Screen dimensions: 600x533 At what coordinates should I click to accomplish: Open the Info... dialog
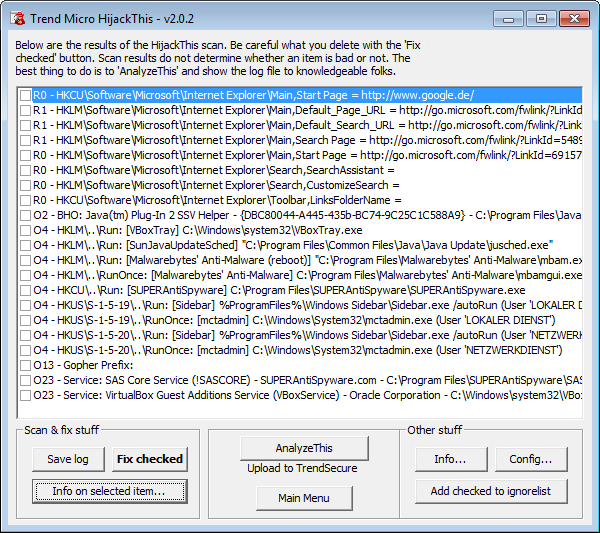450,459
